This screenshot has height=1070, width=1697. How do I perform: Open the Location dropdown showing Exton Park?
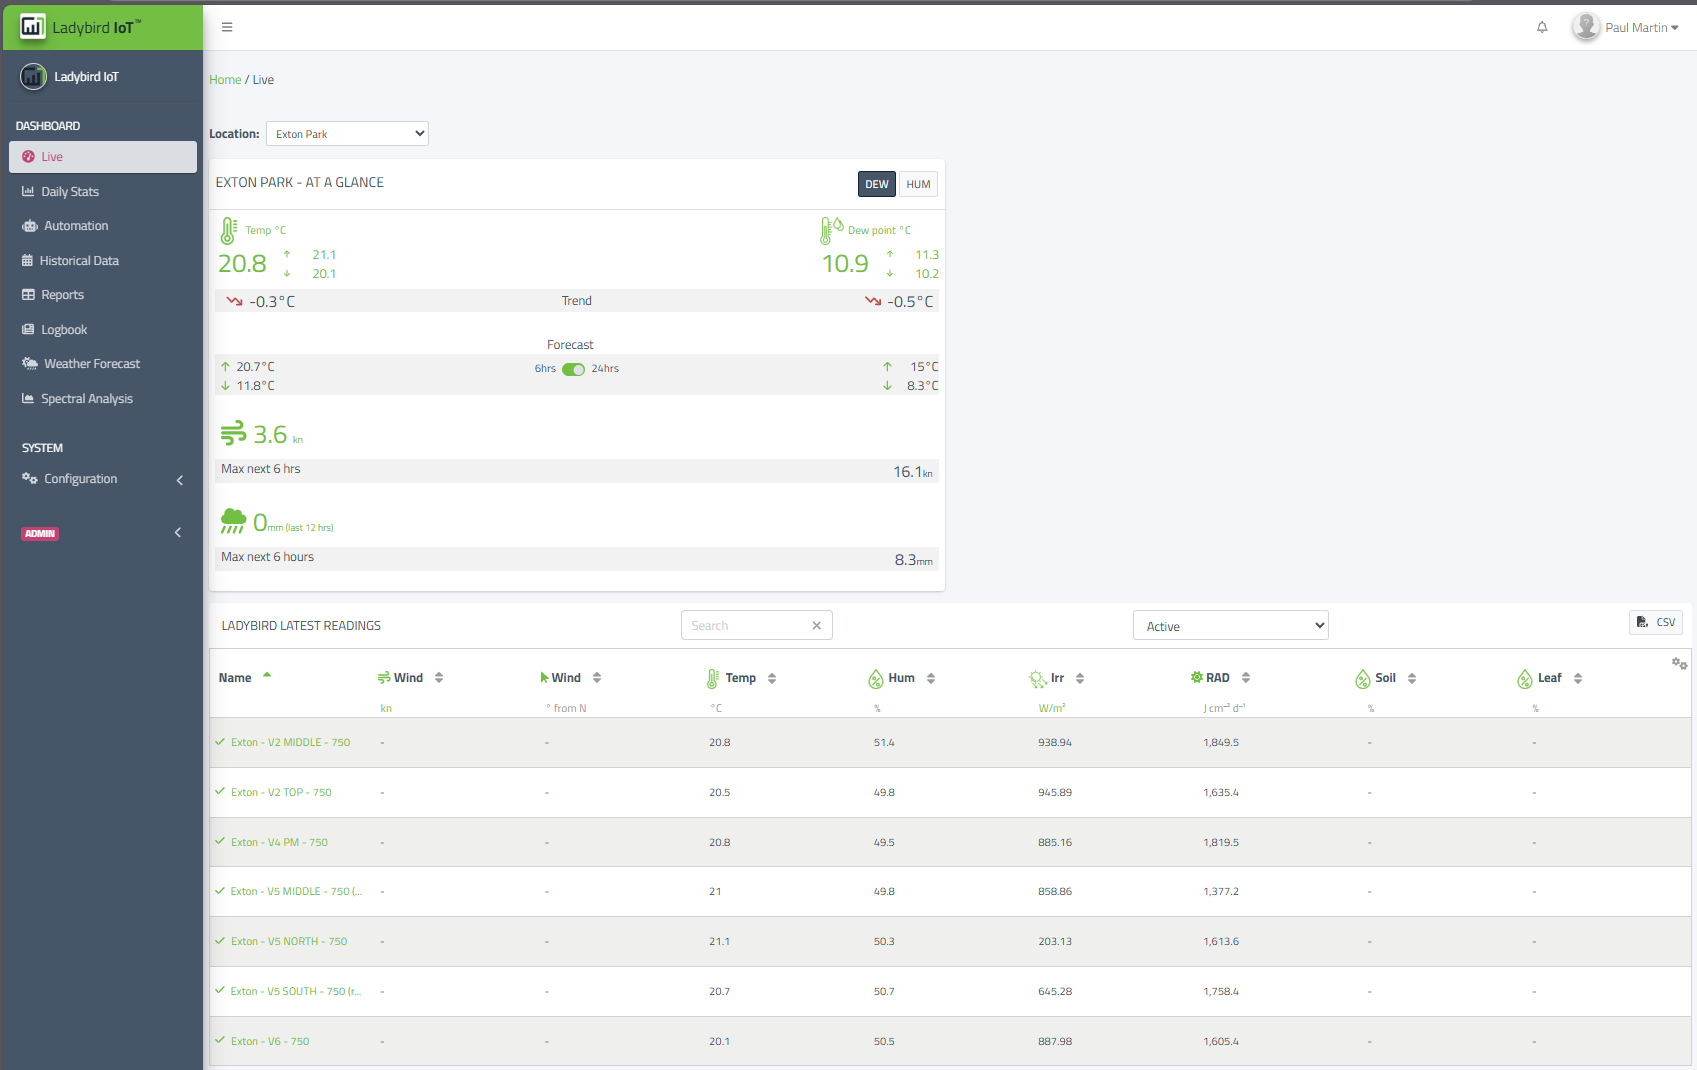[x=347, y=134]
